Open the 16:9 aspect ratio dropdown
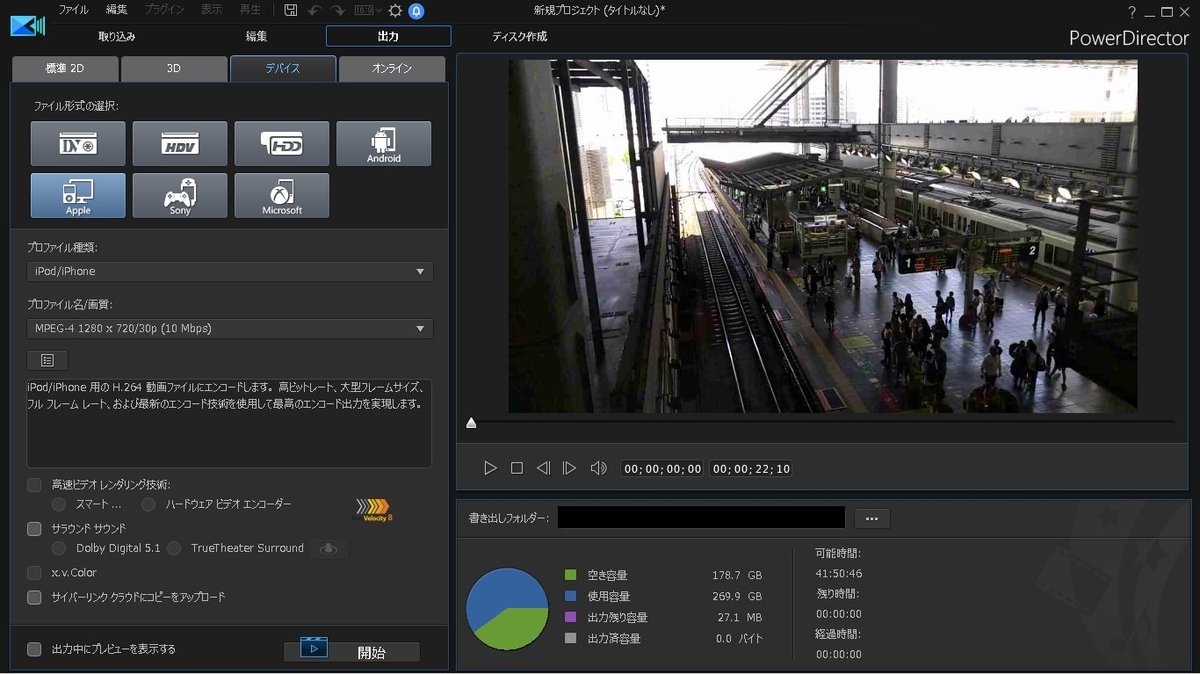 (x=368, y=10)
